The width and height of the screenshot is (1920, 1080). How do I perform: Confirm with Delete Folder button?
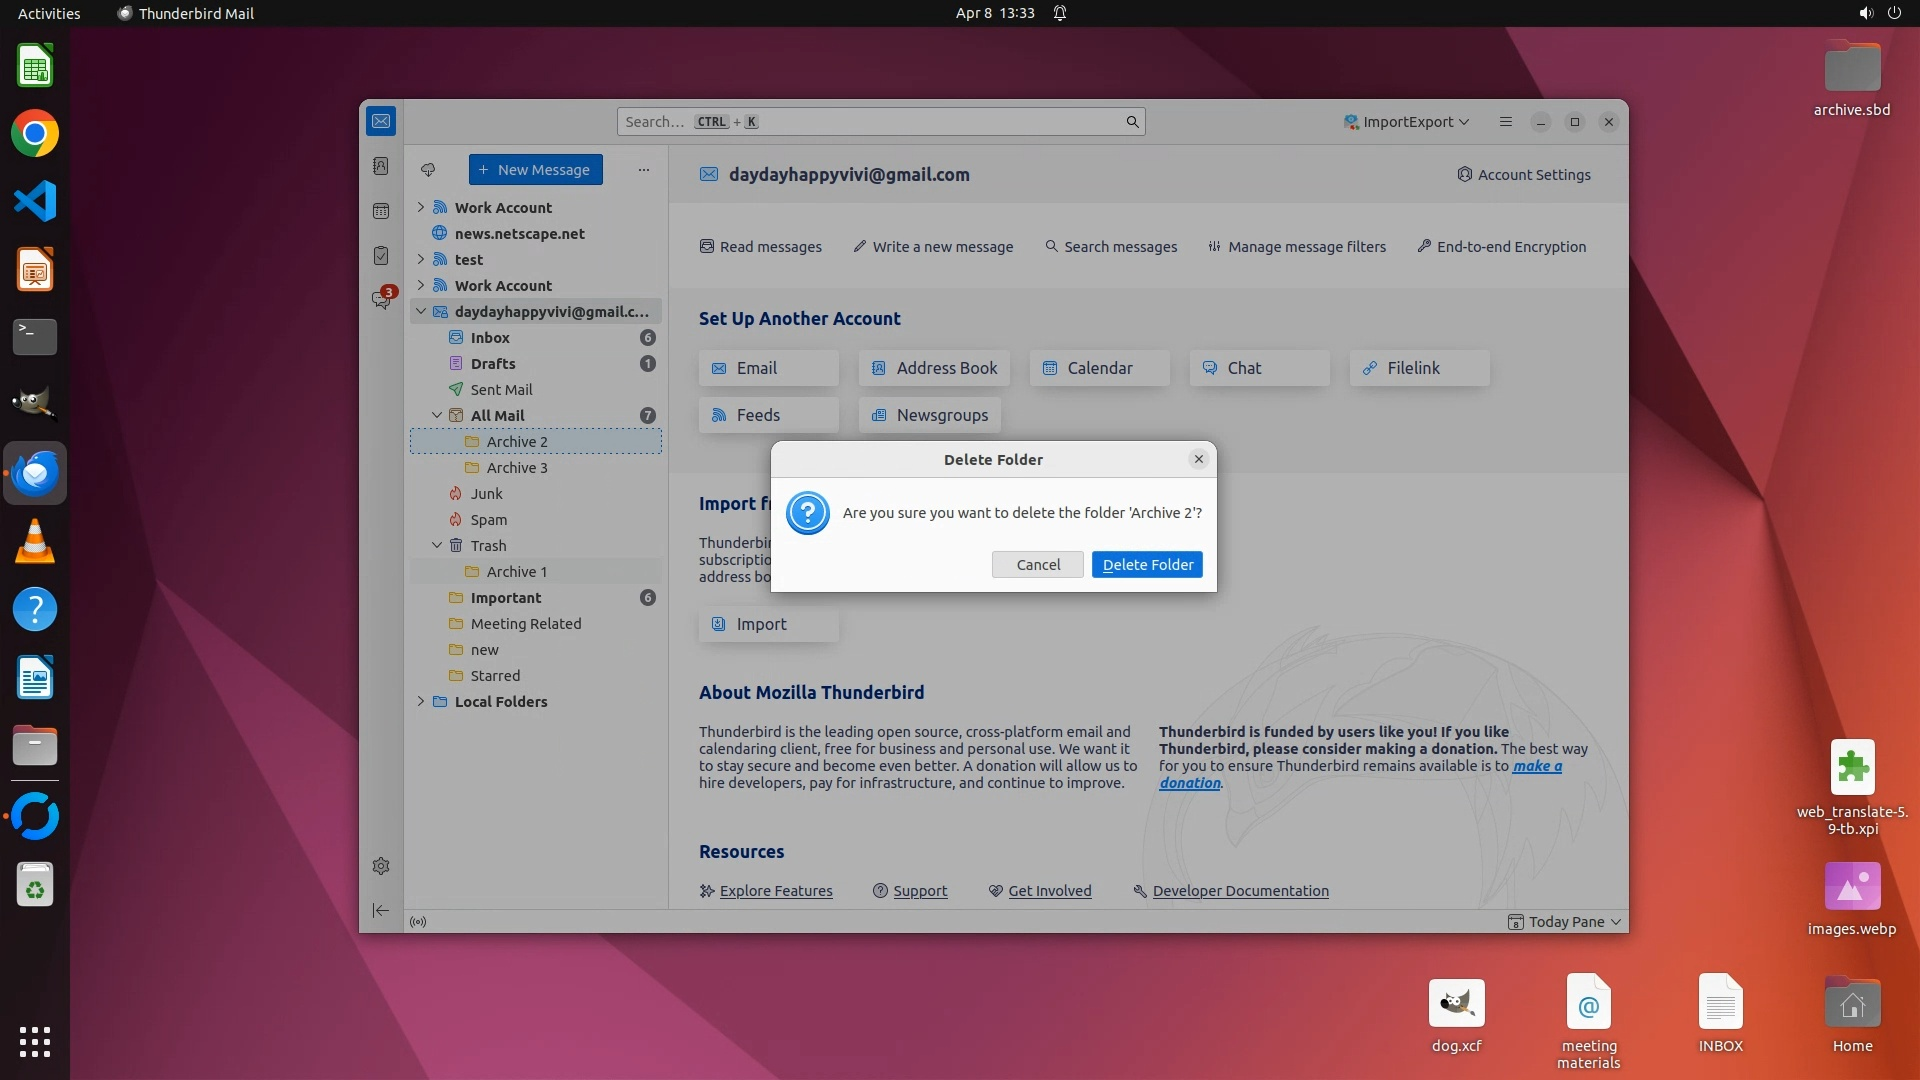[x=1147, y=565]
